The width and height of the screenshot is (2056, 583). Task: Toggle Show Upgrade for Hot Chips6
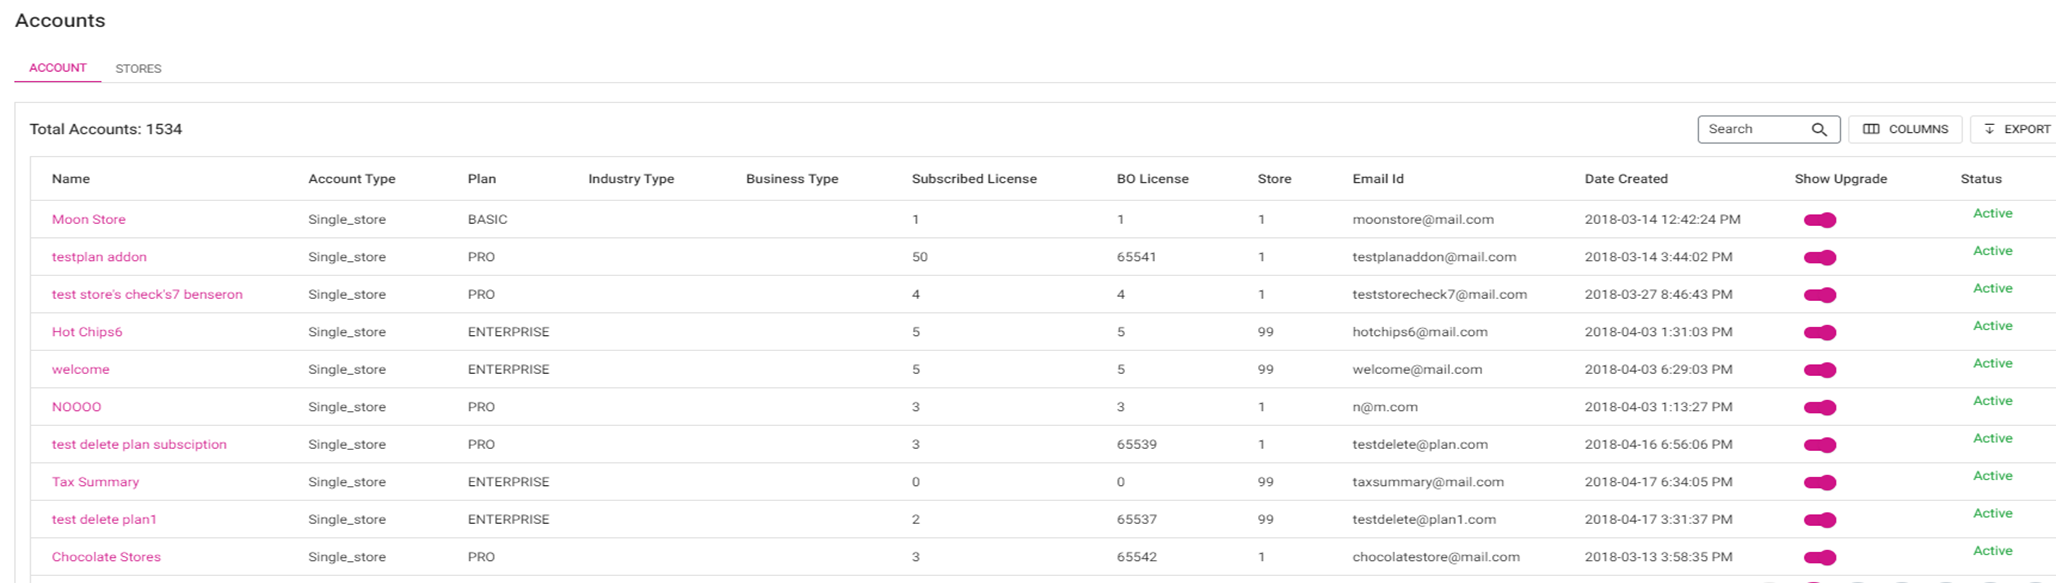click(1819, 333)
